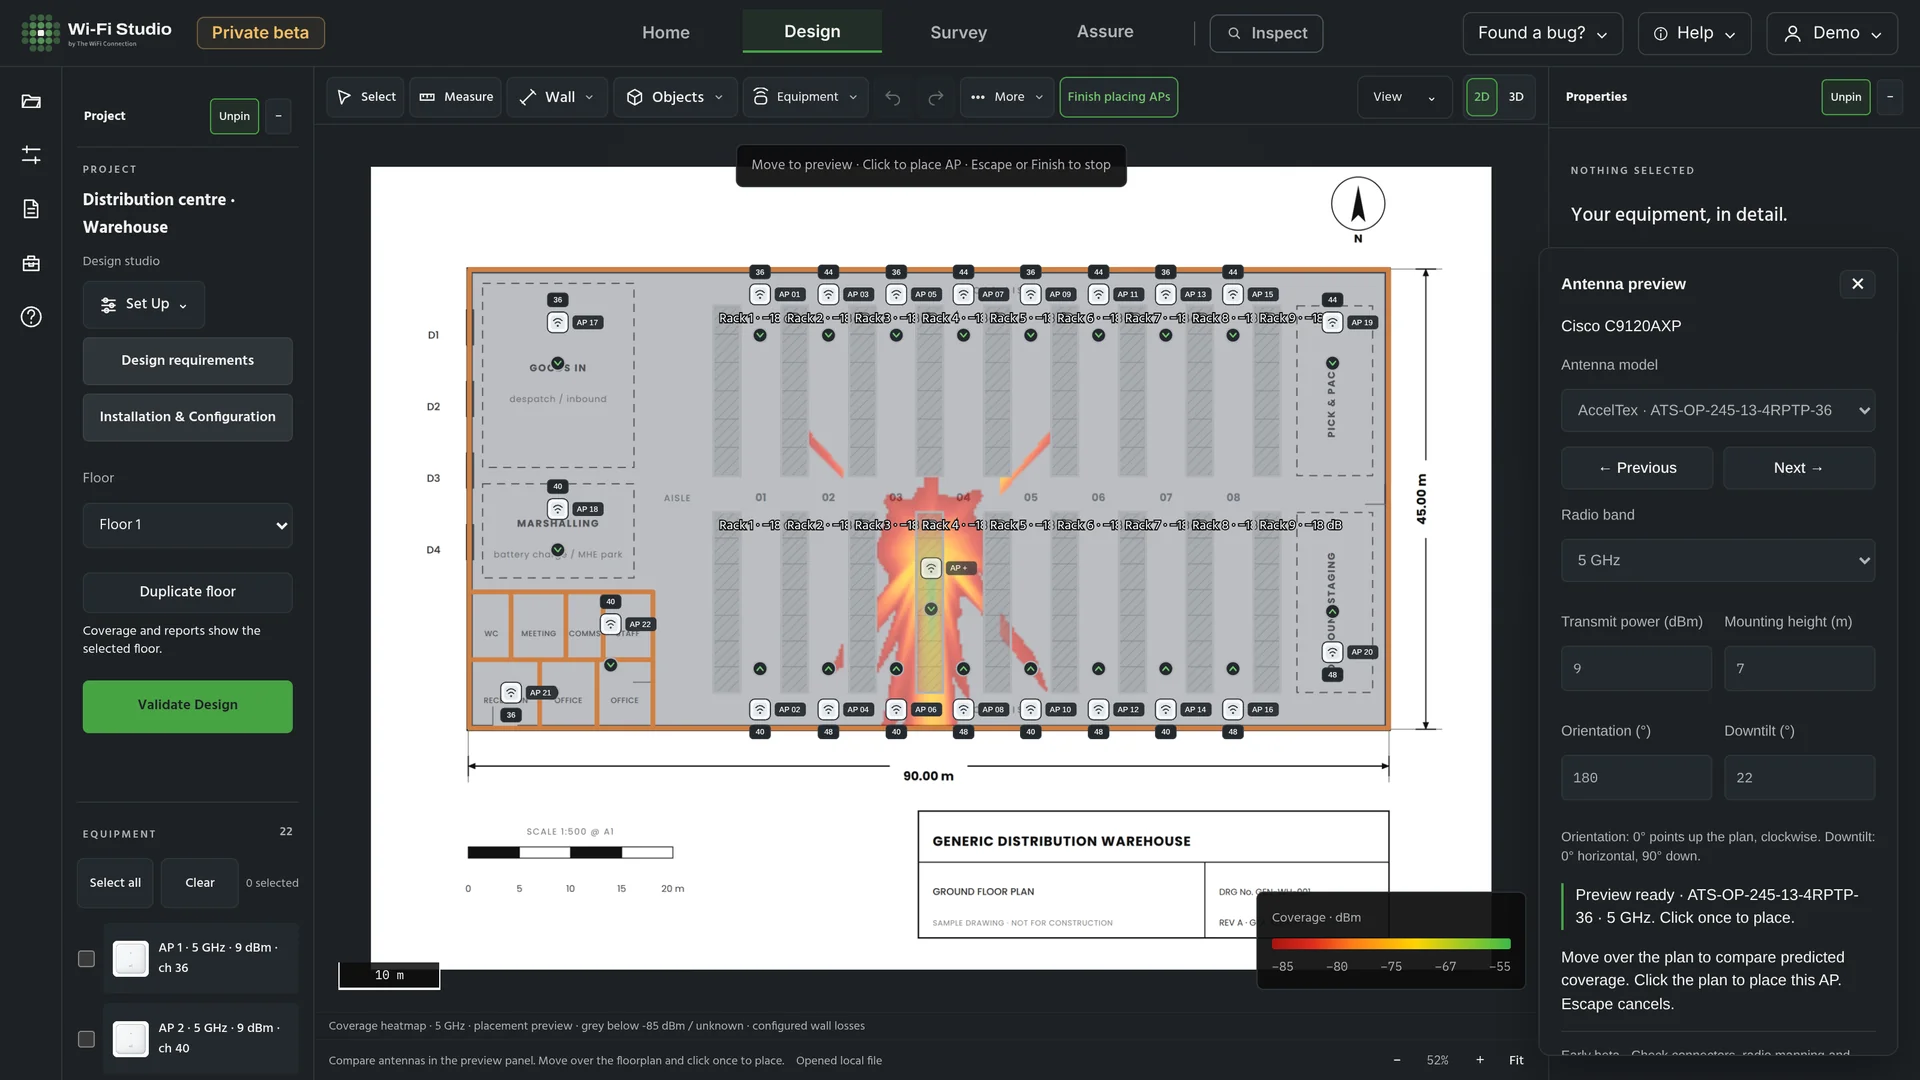Unpin the Properties panel
This screenshot has width=1920, height=1080.
pyautogui.click(x=1845, y=97)
